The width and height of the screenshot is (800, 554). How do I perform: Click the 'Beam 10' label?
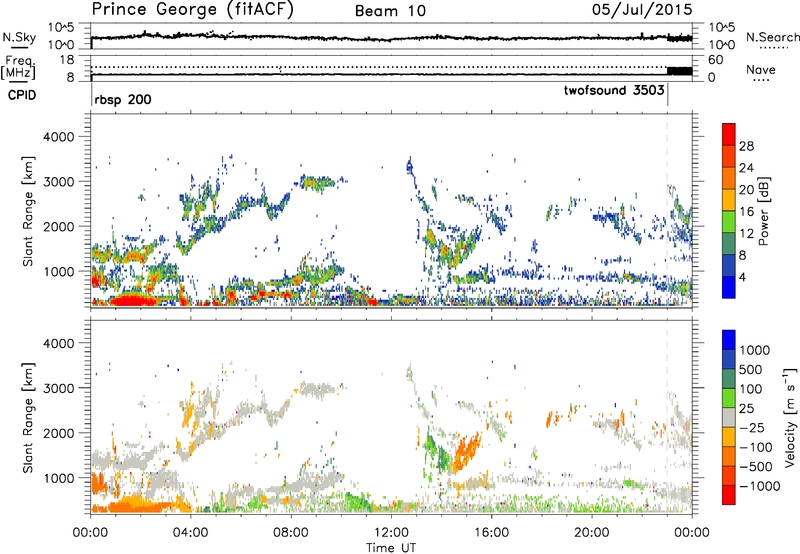coord(390,11)
